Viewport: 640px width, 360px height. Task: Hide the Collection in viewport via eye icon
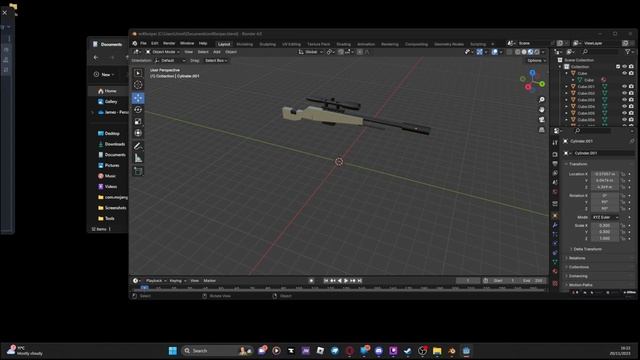tap(624, 67)
